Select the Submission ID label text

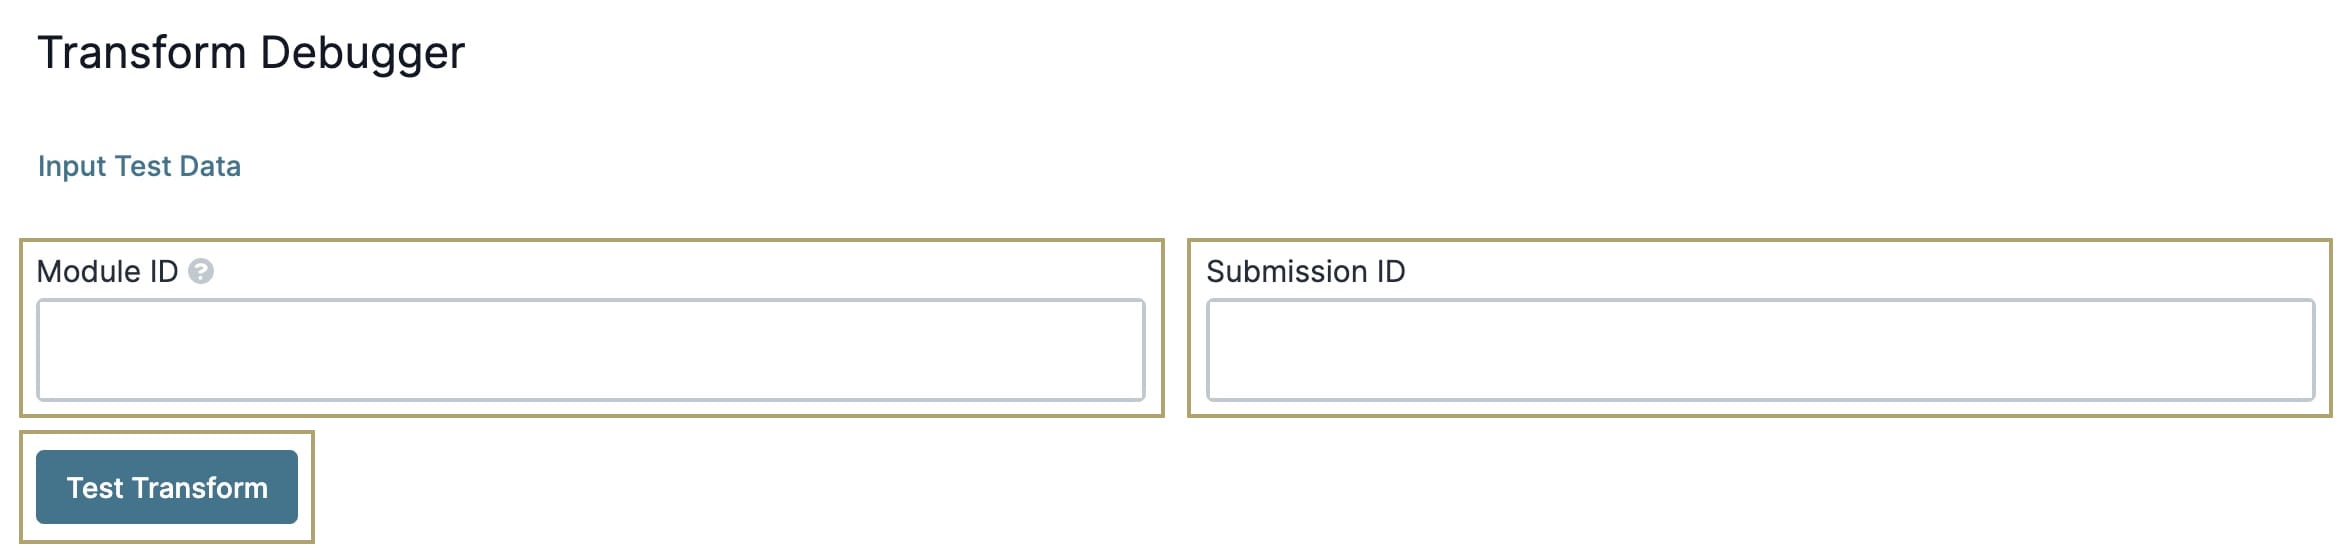coord(1305,271)
